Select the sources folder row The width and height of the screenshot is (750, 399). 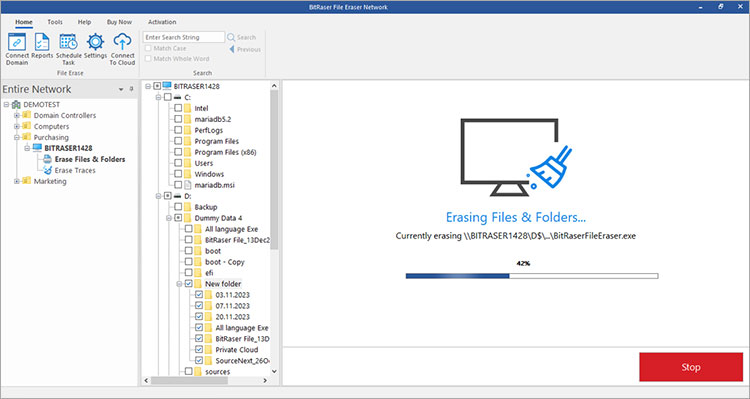click(218, 371)
